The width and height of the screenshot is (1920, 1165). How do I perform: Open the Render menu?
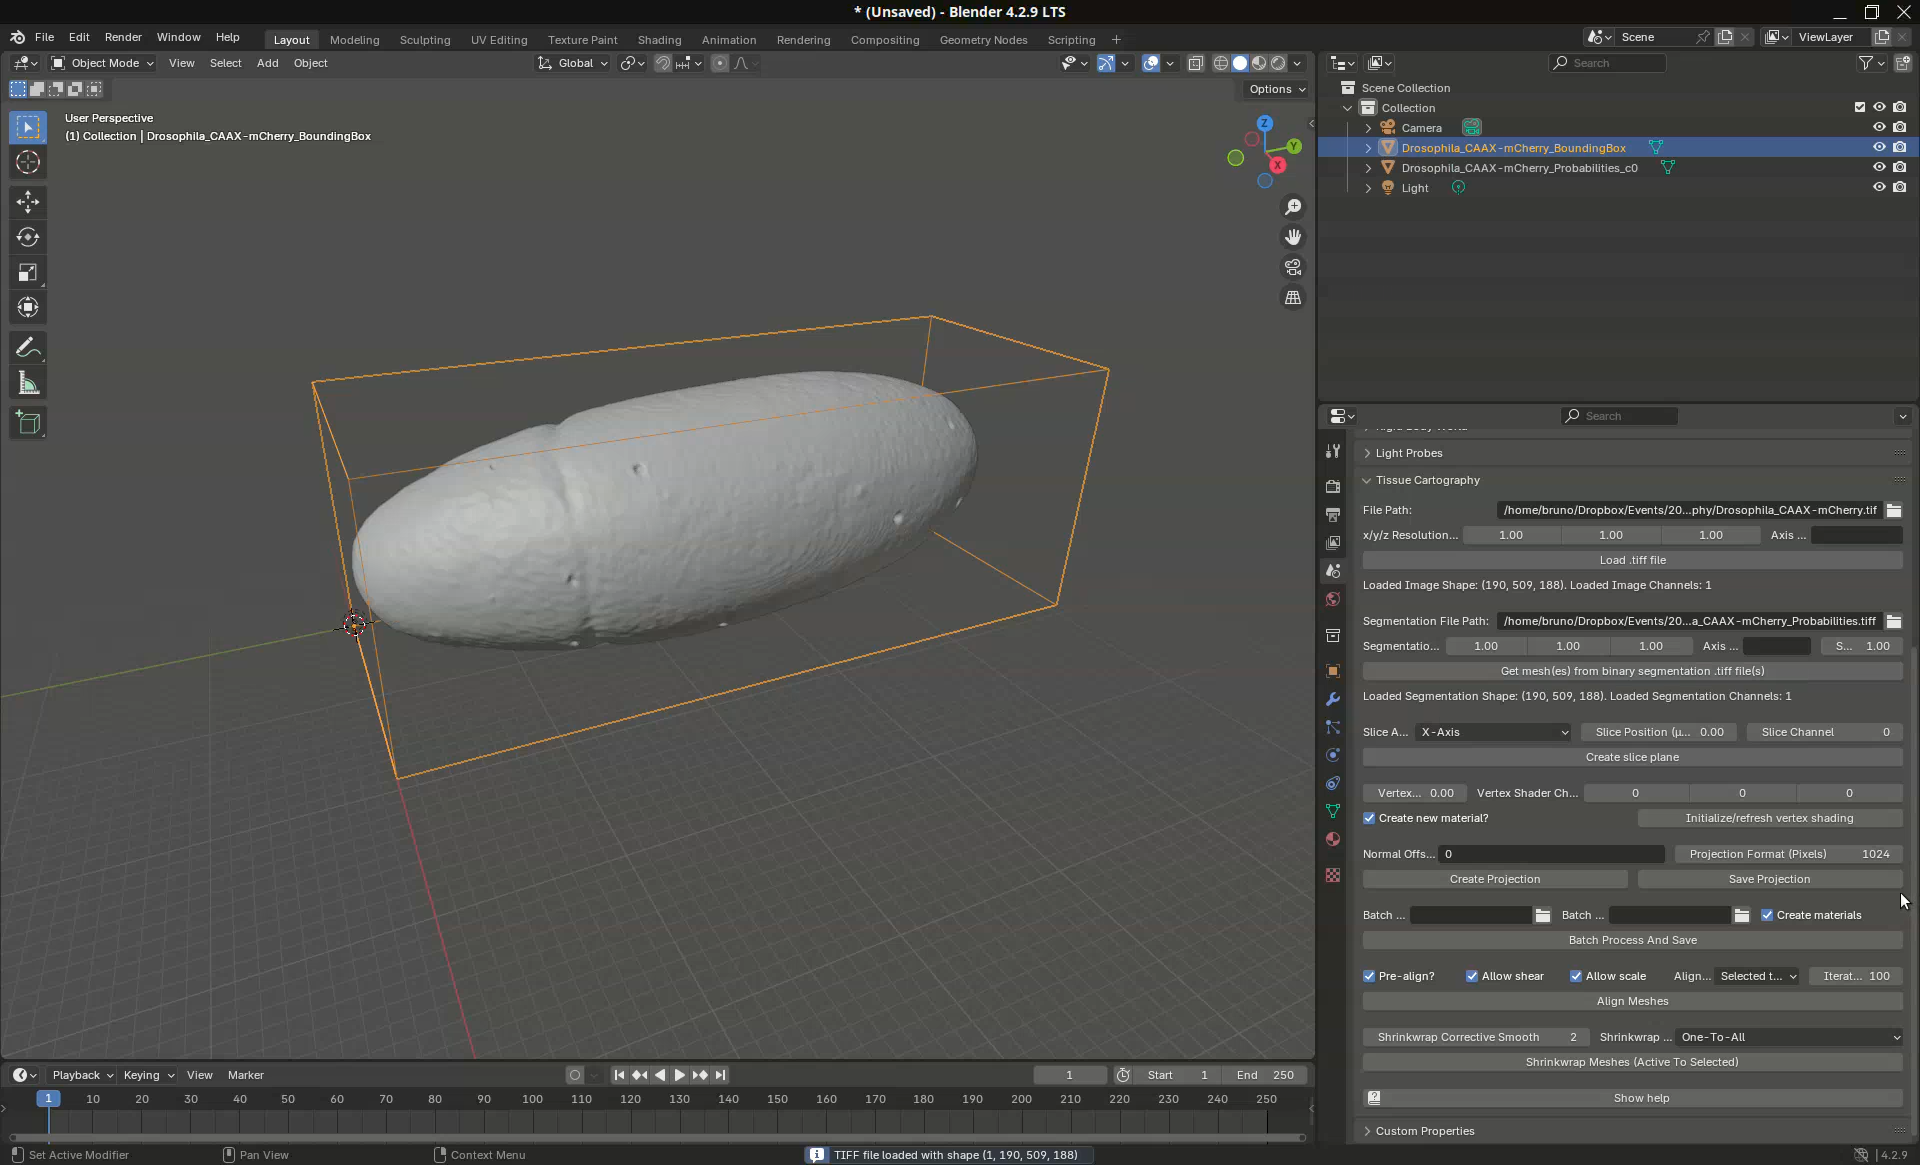pyautogui.click(x=123, y=37)
